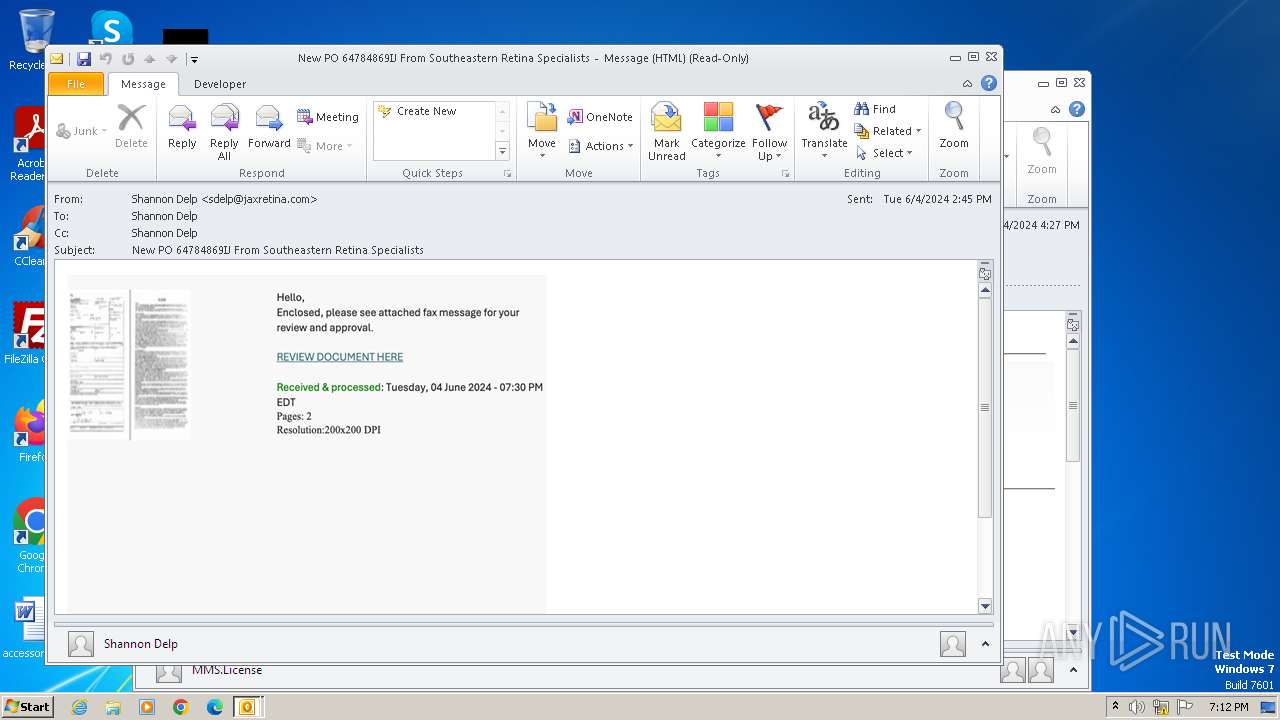Click Shannon Delp avatar in People Pane

tap(81, 644)
